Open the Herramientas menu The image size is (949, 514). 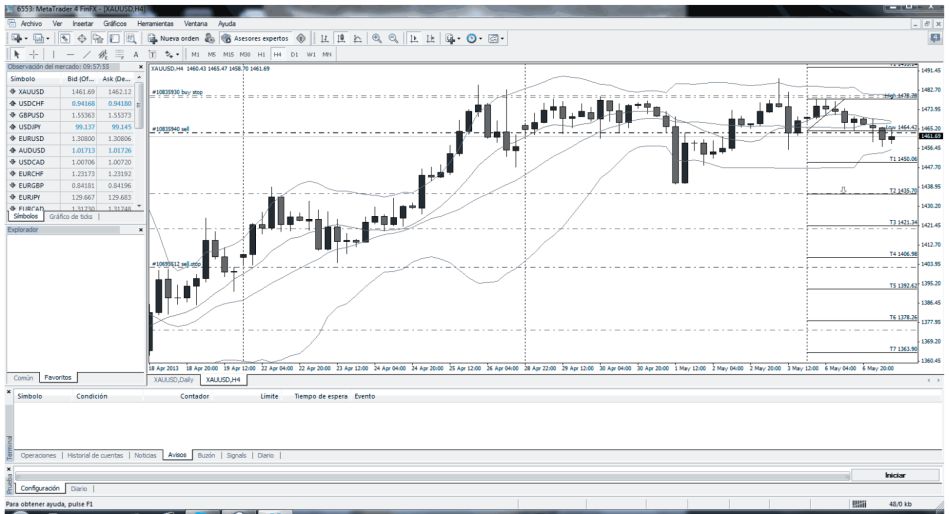pos(155,22)
